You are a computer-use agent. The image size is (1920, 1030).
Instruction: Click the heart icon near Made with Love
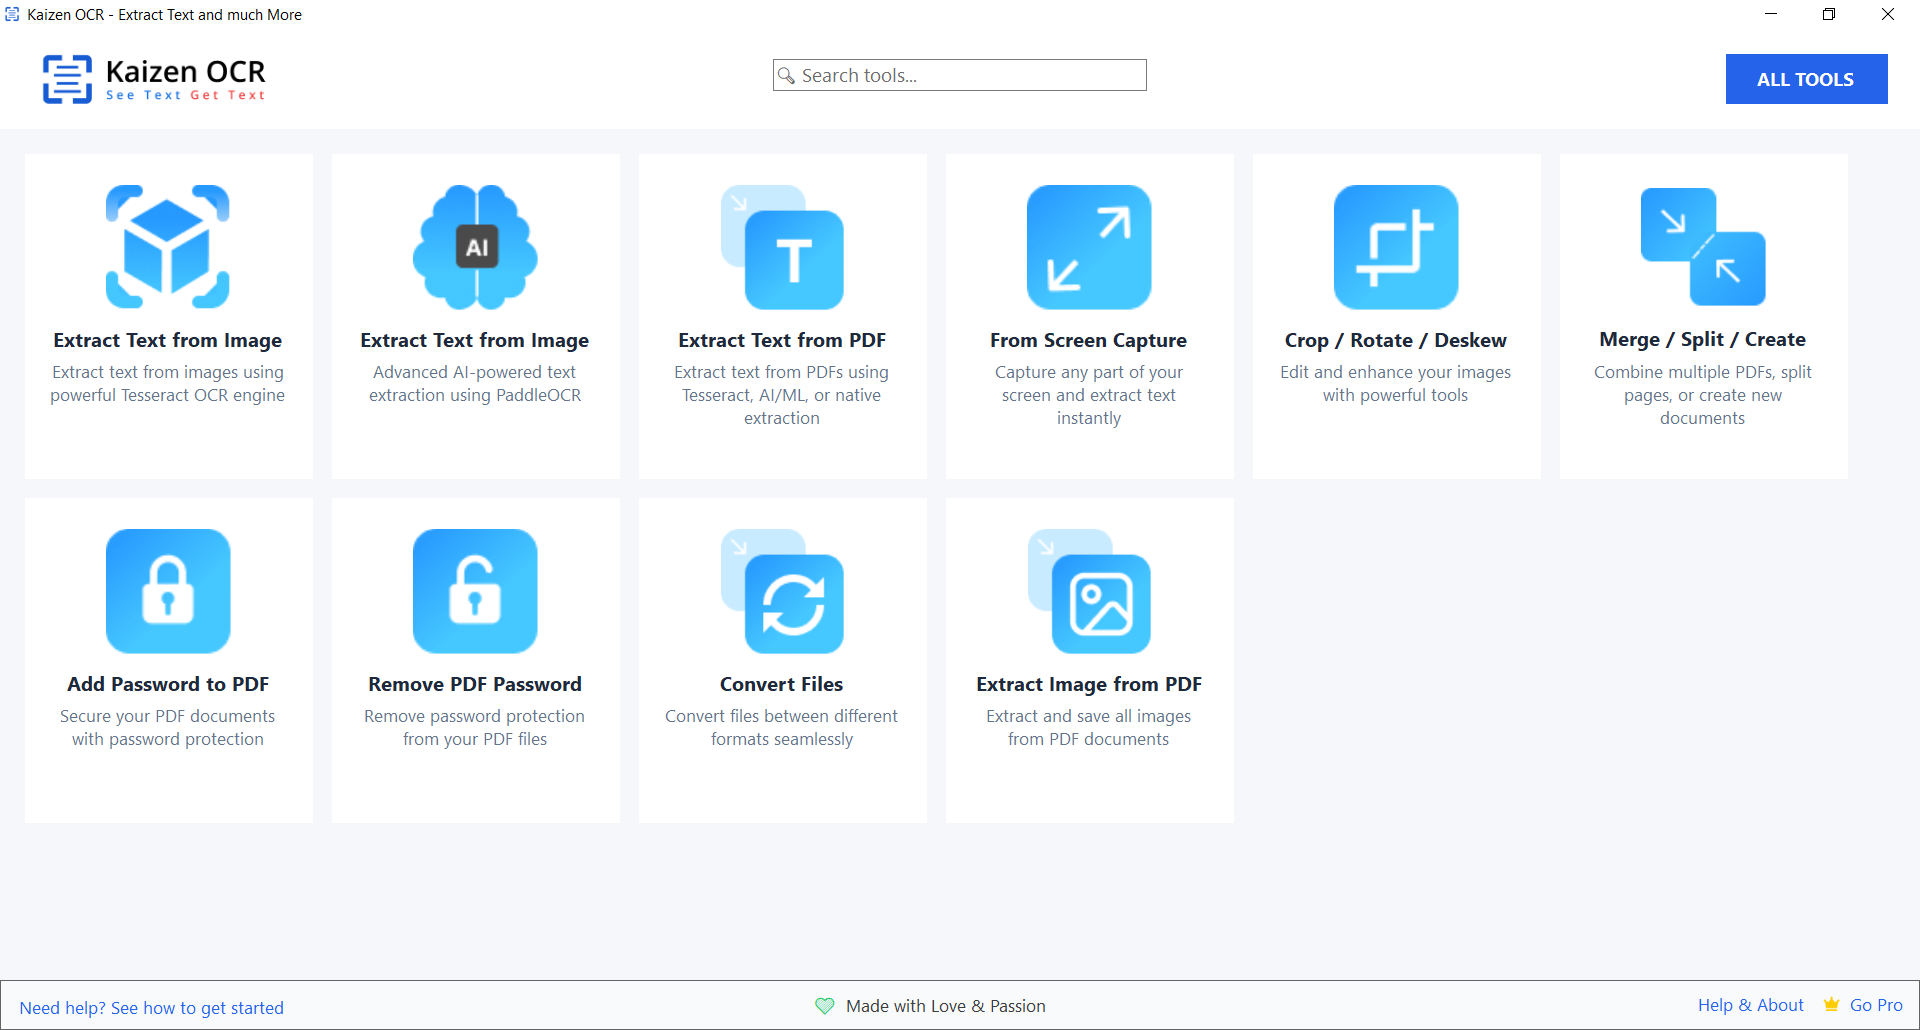tap(824, 1006)
